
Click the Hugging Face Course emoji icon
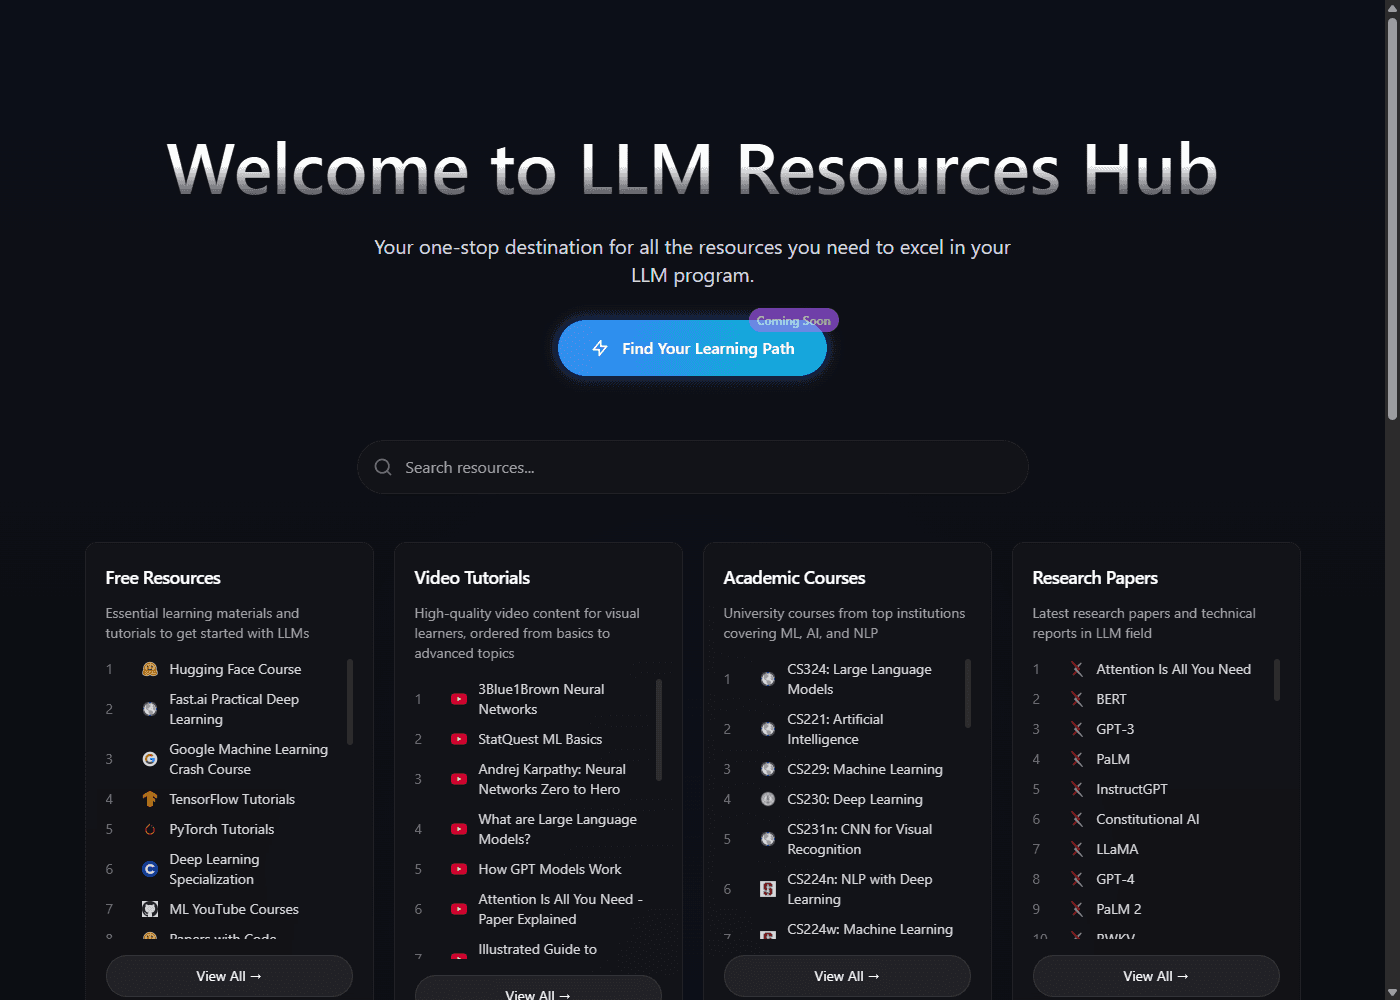coord(150,669)
